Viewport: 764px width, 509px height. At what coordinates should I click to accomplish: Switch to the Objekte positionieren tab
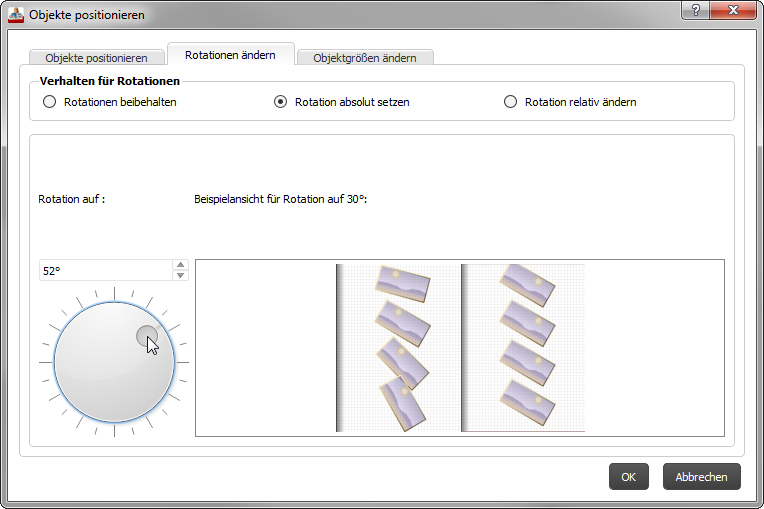coord(96,58)
